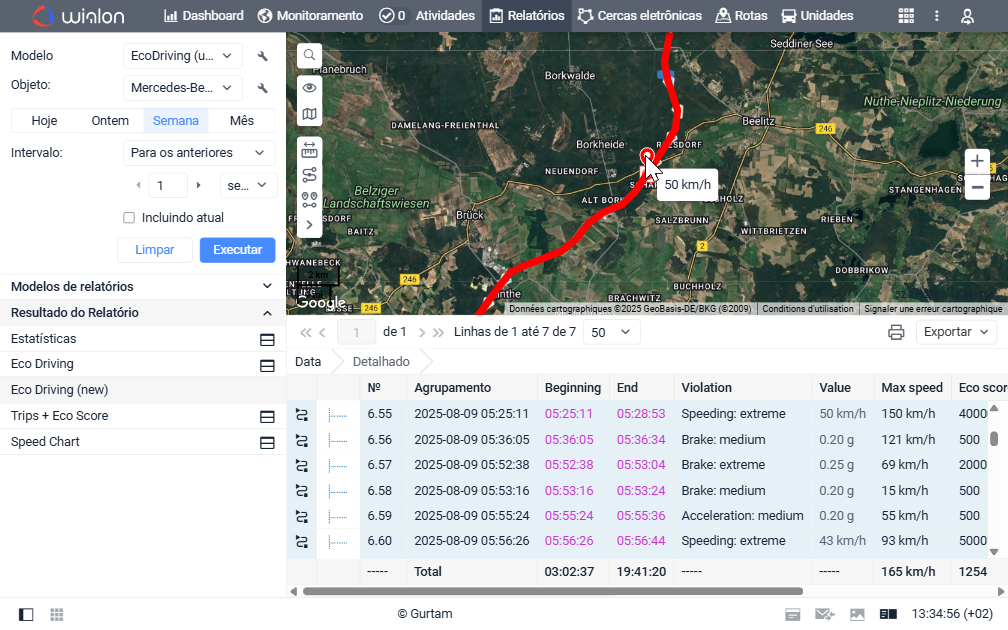Toggle left panel layout icon in footer
1008x630 pixels.
[x=26, y=615]
